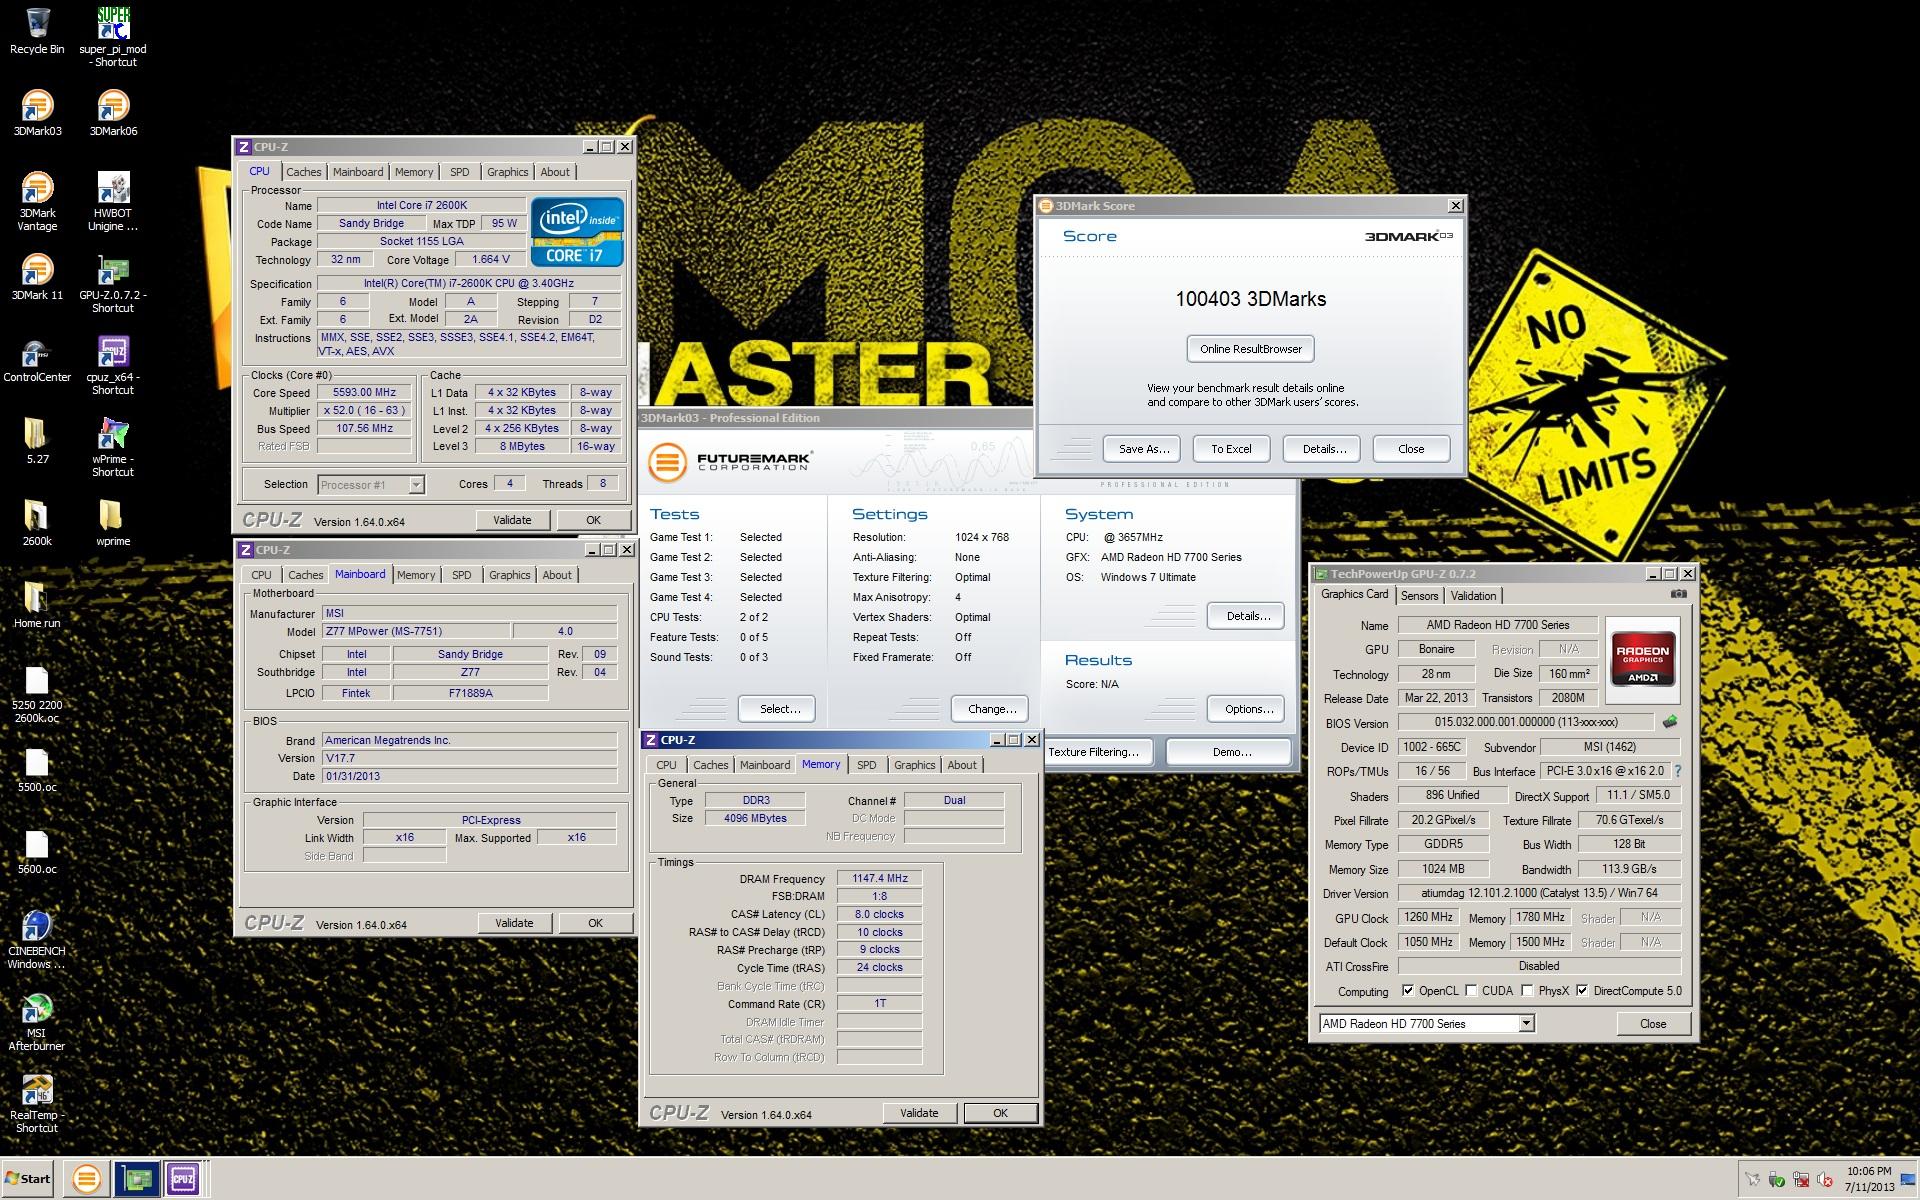Click Close button in GPU-Z window
Screen dimensions: 1920x1200
pyautogui.click(x=1653, y=1024)
